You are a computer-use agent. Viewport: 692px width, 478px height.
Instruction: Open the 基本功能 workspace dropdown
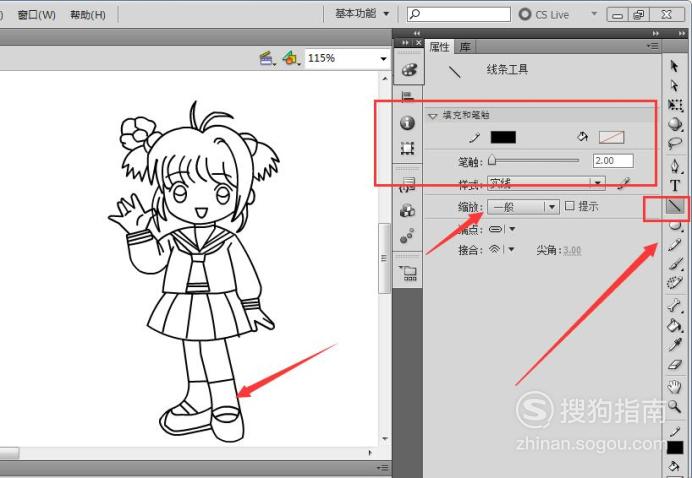362,14
